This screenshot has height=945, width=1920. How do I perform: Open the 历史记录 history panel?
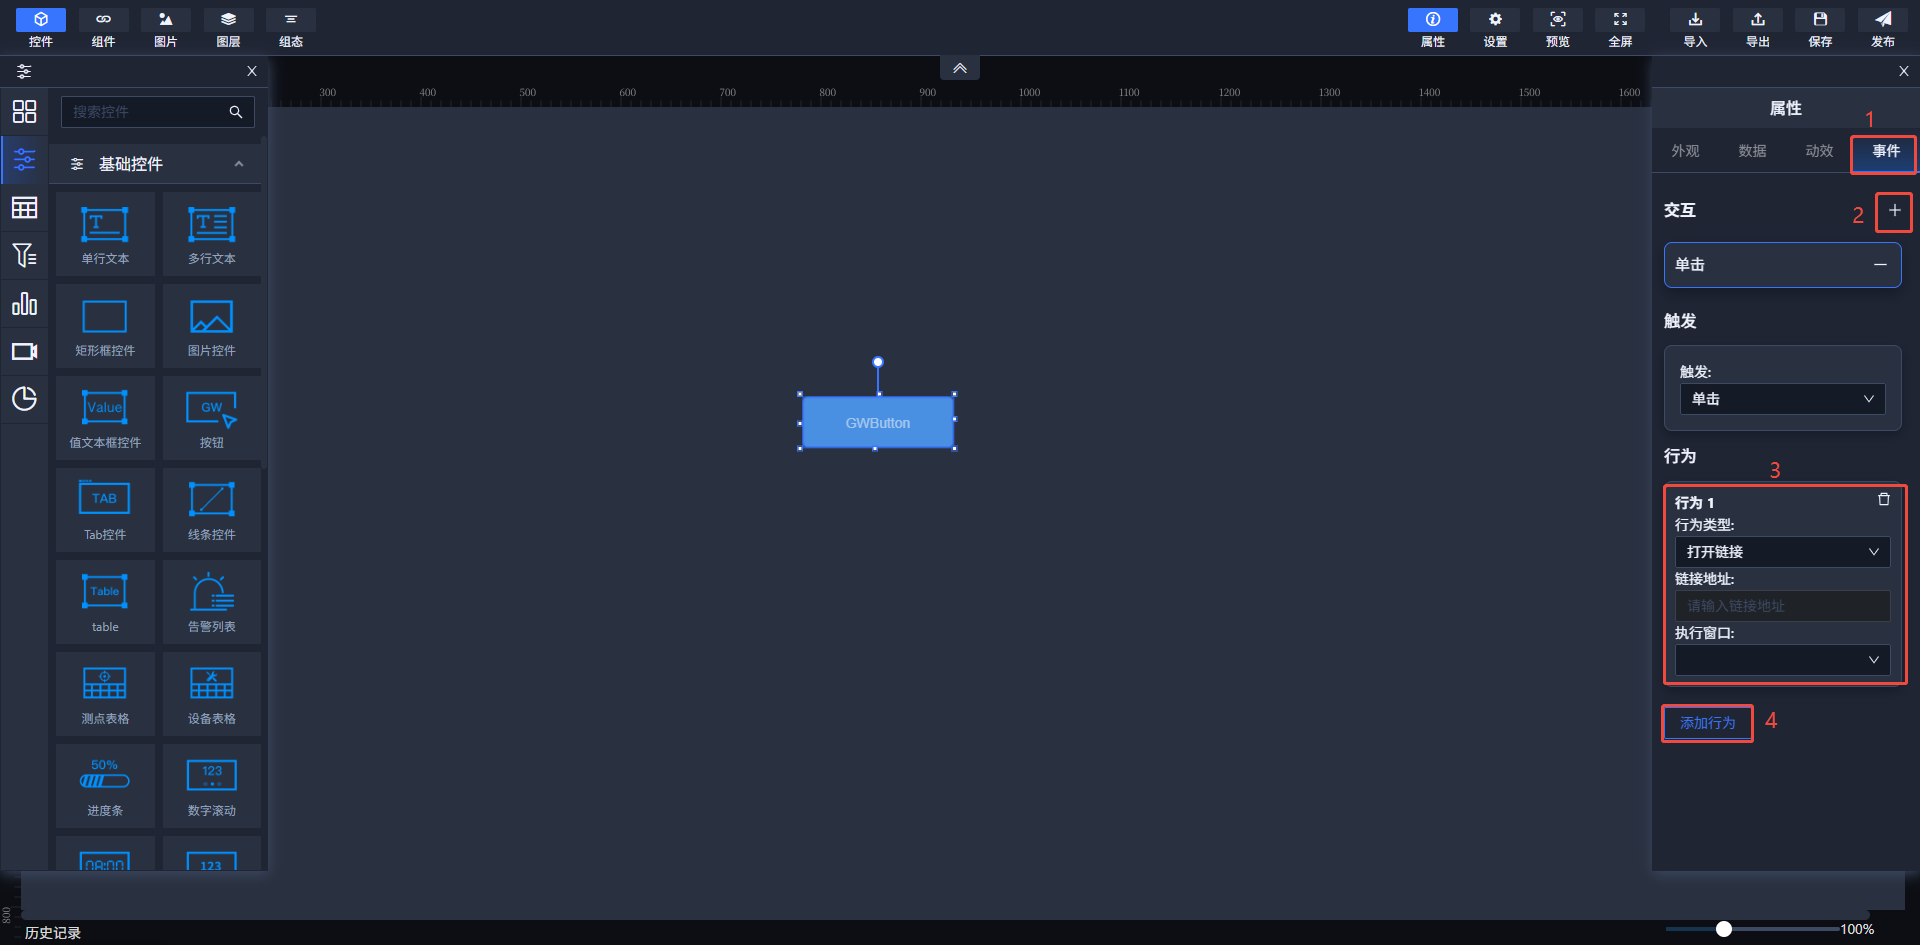tap(53, 932)
